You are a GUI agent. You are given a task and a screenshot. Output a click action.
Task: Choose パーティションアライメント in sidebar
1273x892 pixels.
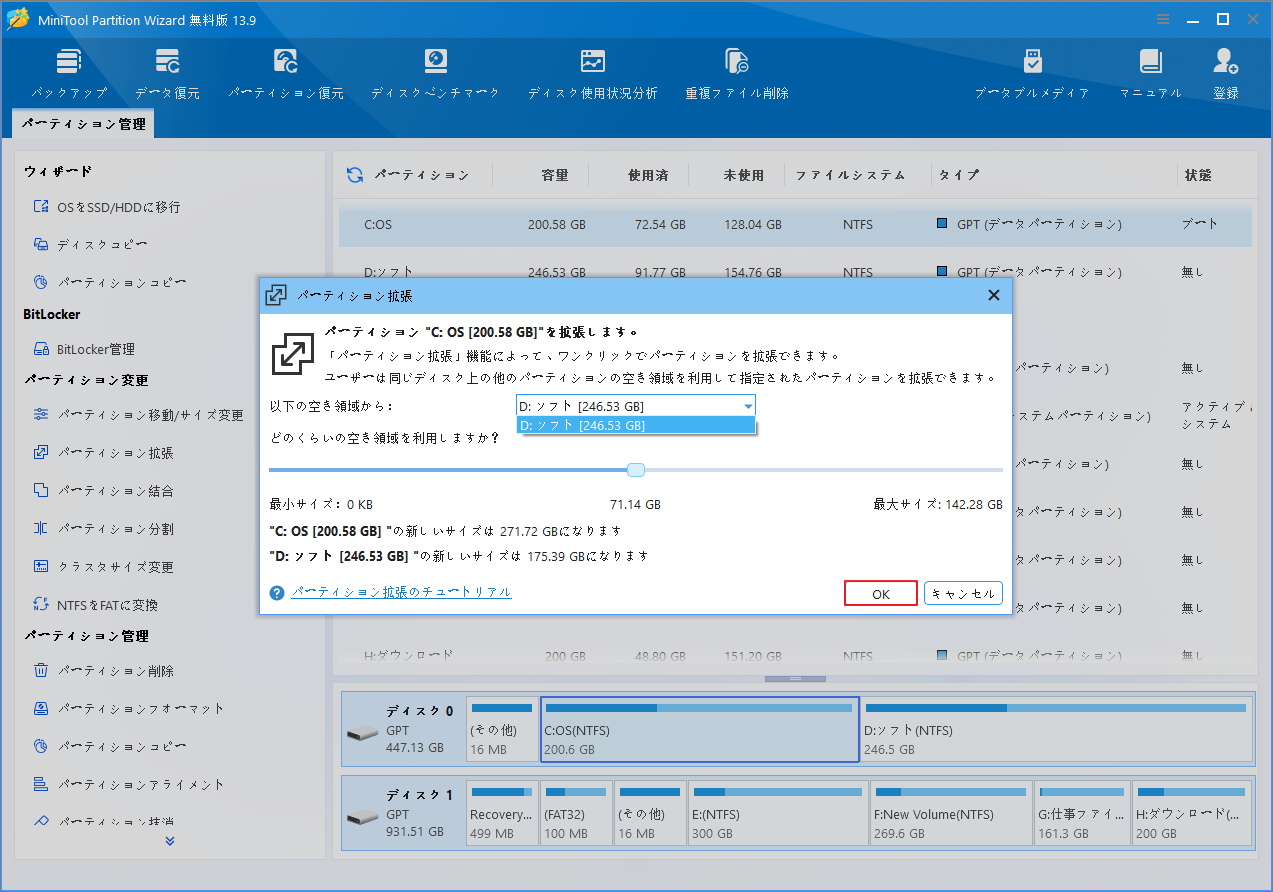[x=128, y=785]
